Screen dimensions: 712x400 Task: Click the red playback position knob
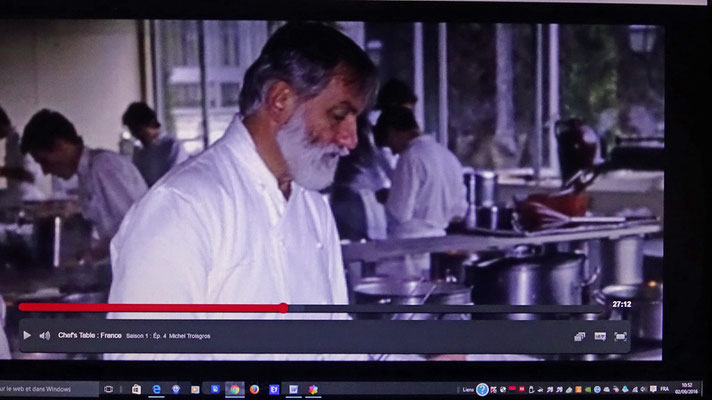point(283,308)
